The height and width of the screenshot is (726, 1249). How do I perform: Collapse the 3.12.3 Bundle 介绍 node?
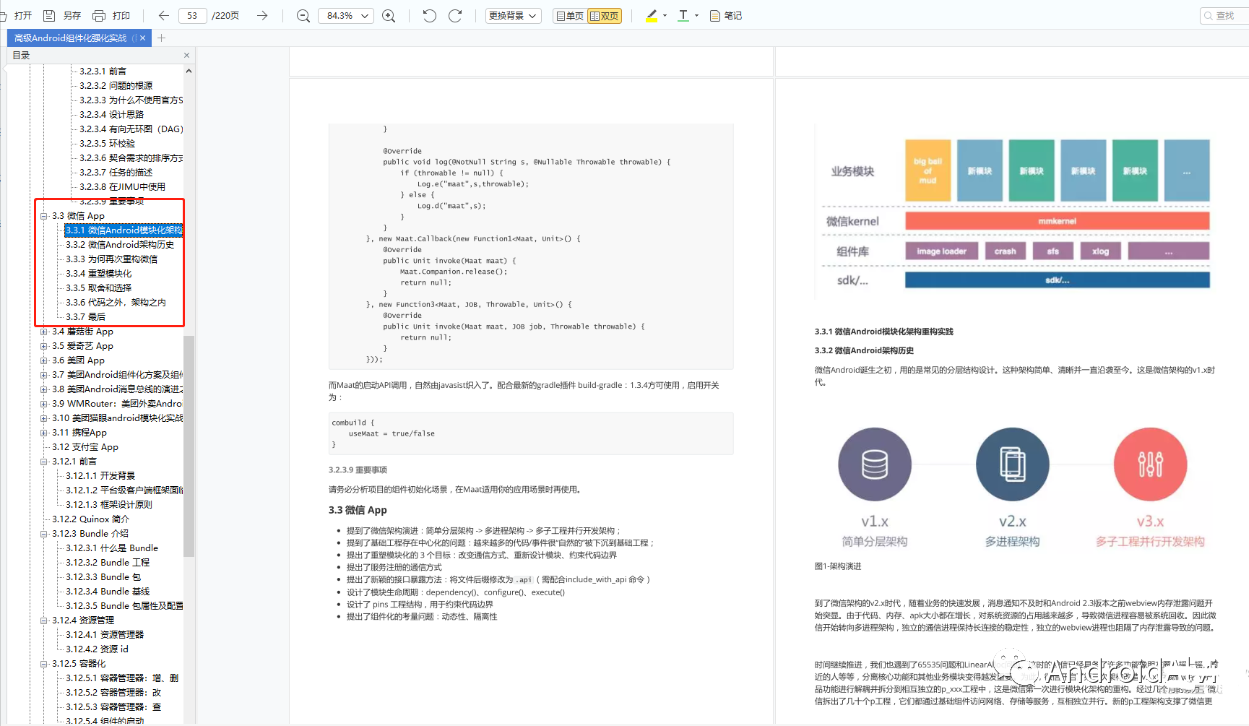tap(44, 533)
